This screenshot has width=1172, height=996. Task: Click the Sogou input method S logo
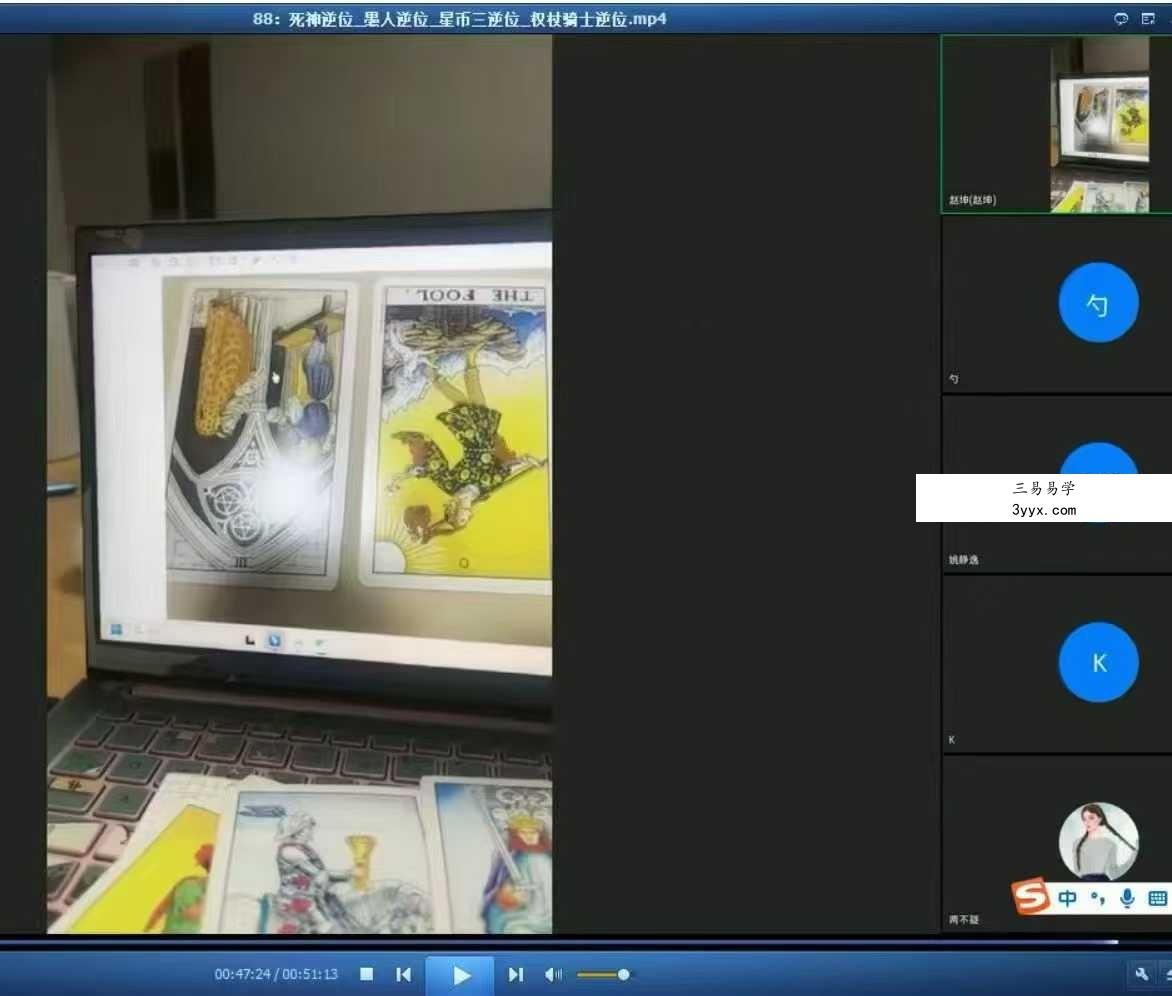pos(1031,896)
